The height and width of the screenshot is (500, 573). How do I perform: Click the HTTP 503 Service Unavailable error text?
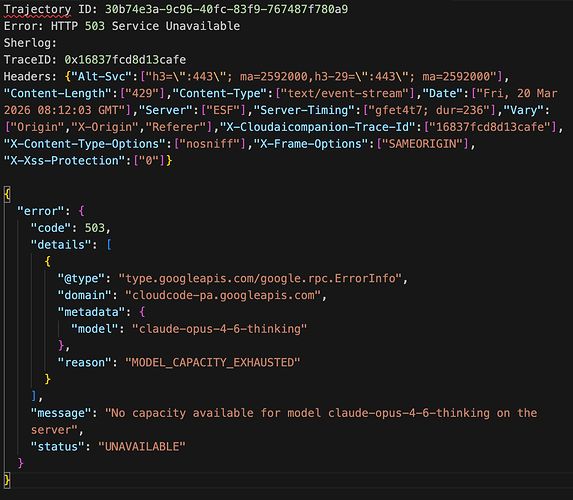(x=145, y=26)
